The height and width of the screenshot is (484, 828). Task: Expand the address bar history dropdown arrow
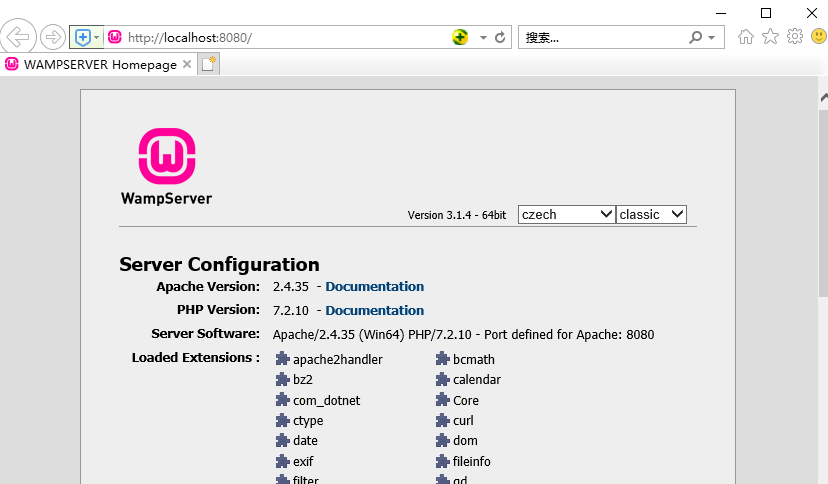click(483, 37)
